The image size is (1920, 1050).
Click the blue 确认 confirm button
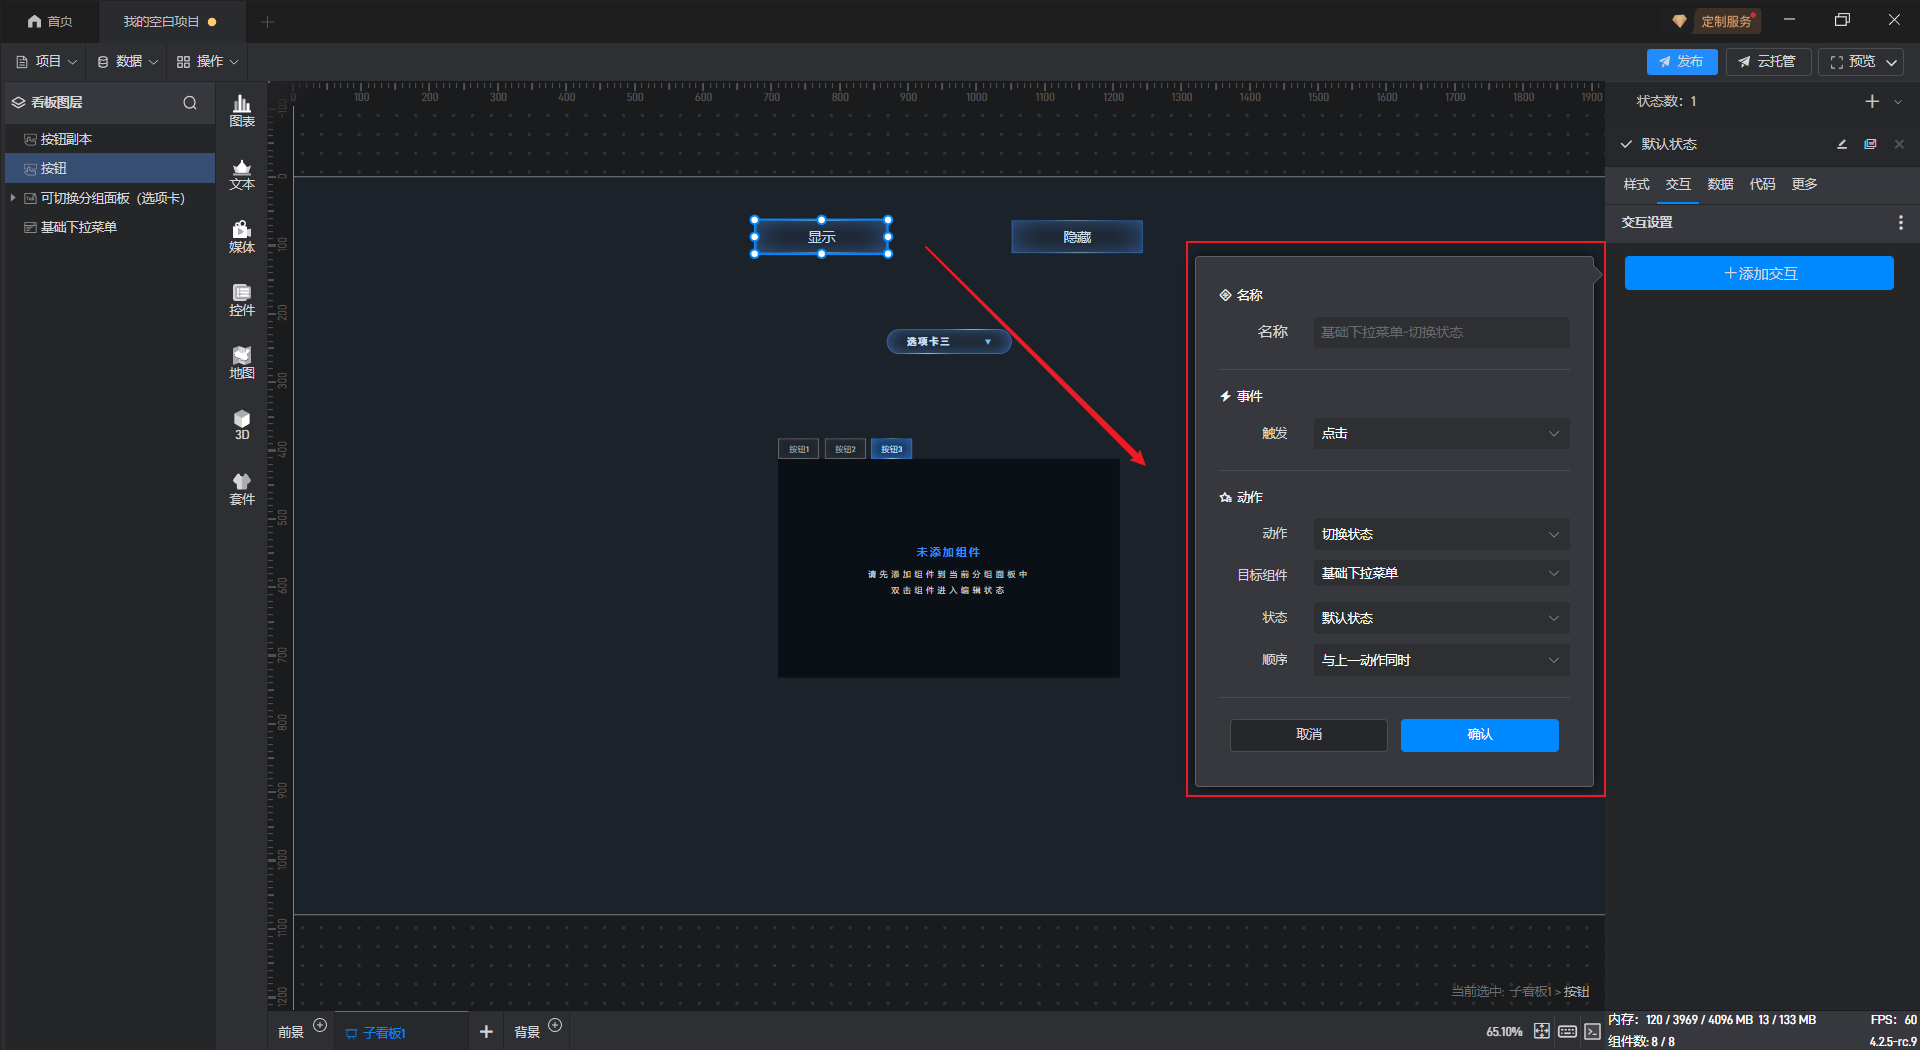tap(1479, 735)
